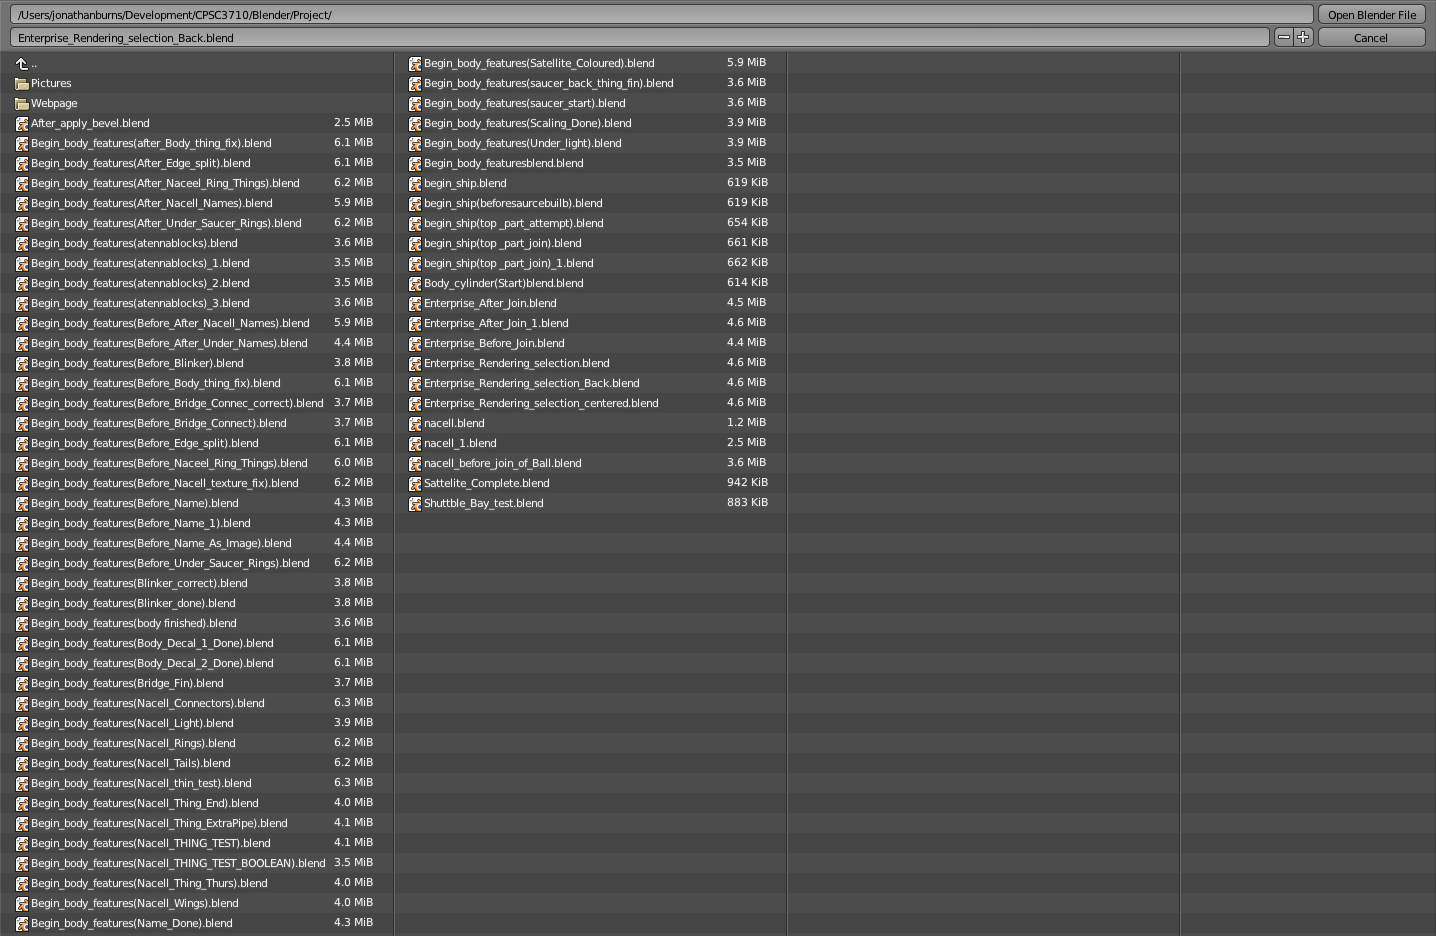1436x936 pixels.
Task: Select the blend icon of Begin_body_features(Bridge_Fin).blend
Action: (x=21, y=683)
